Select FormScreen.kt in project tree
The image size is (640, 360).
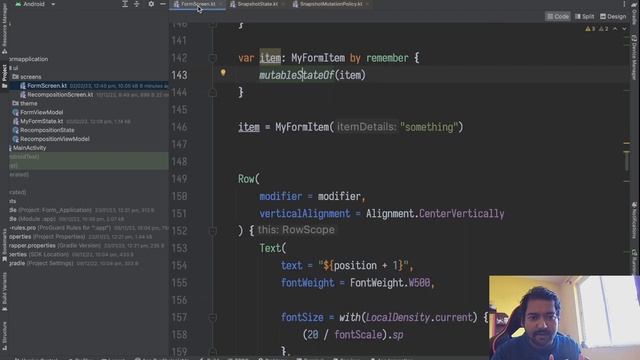[89, 86]
